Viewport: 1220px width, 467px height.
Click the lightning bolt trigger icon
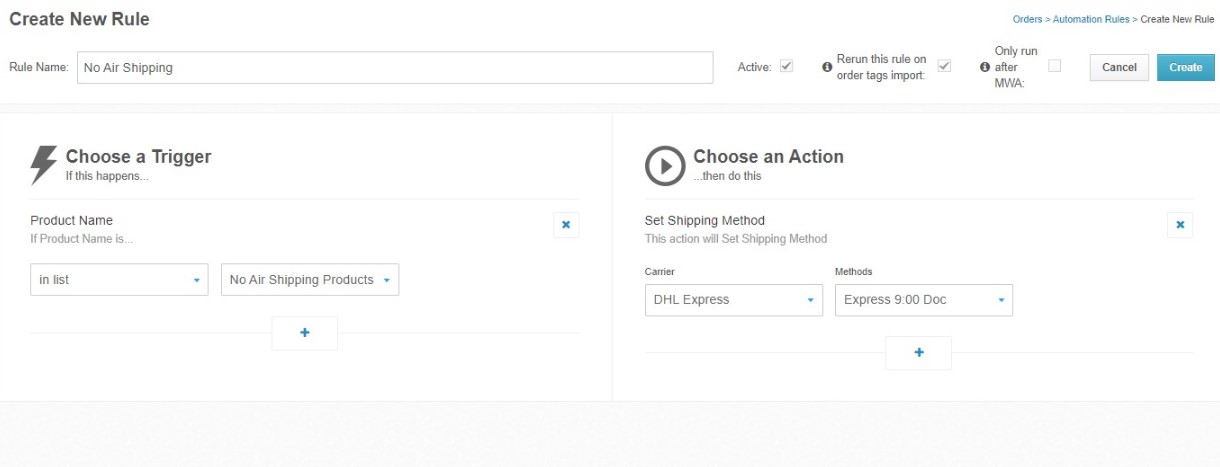(44, 165)
